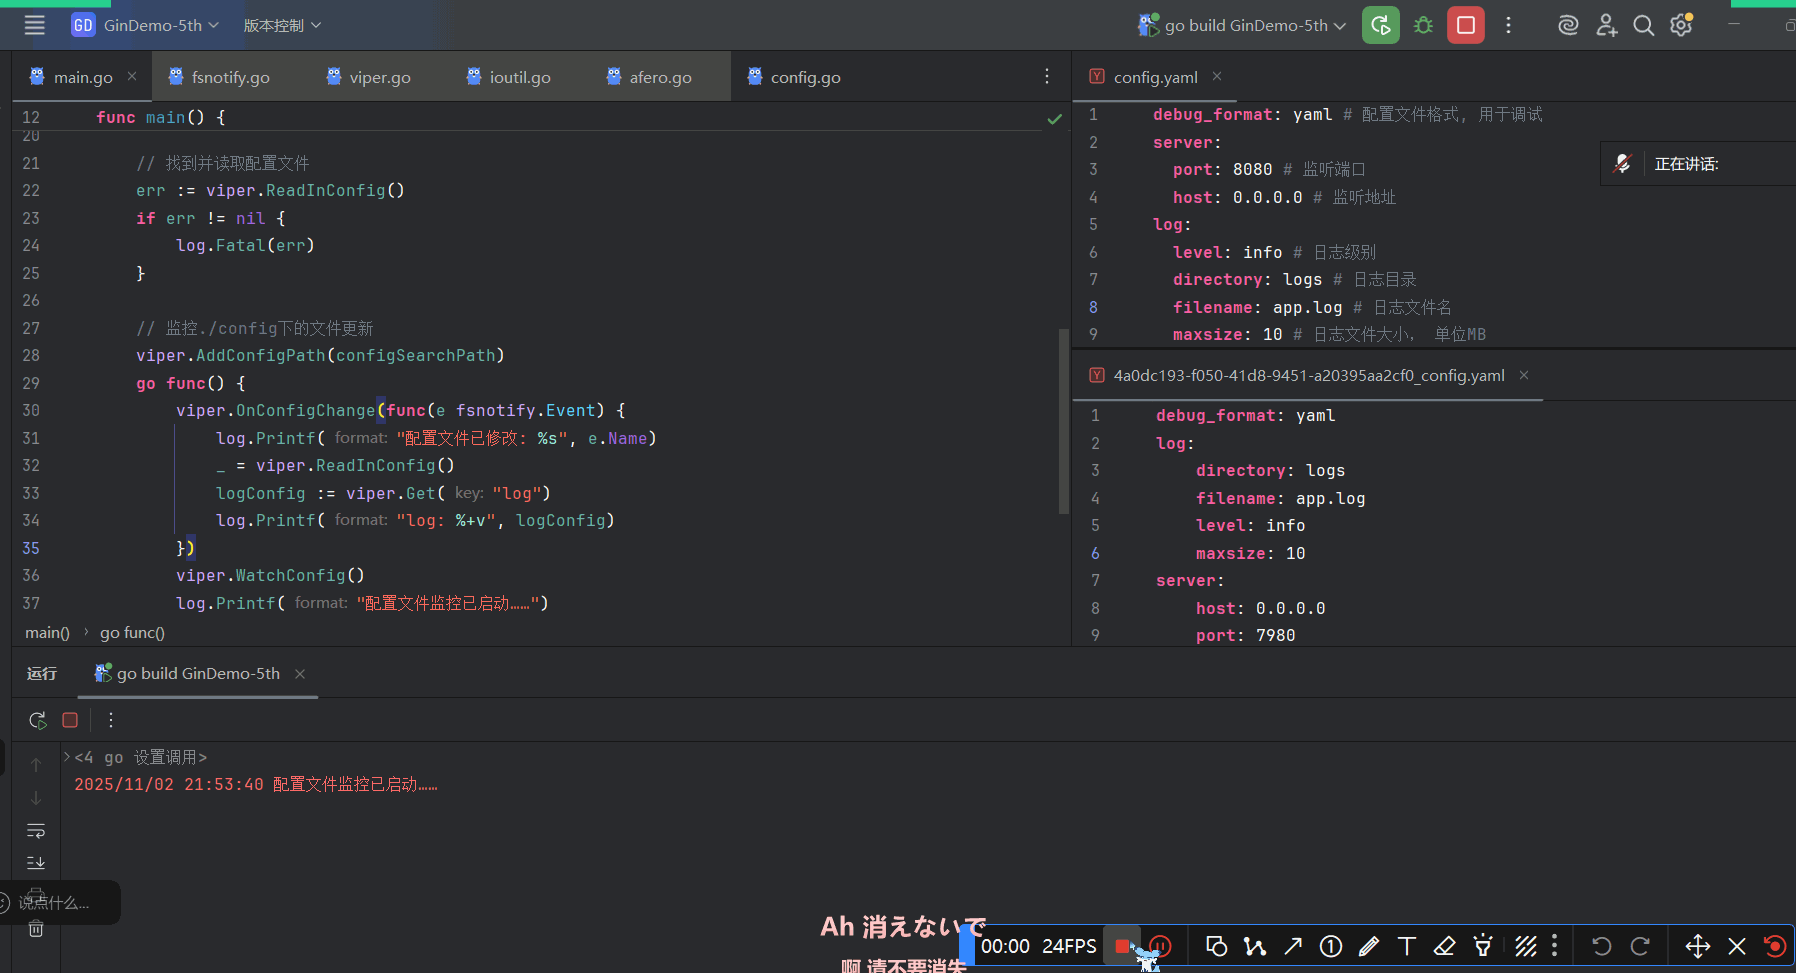
Task: Stop the running program with red square
Action: coord(1465,25)
